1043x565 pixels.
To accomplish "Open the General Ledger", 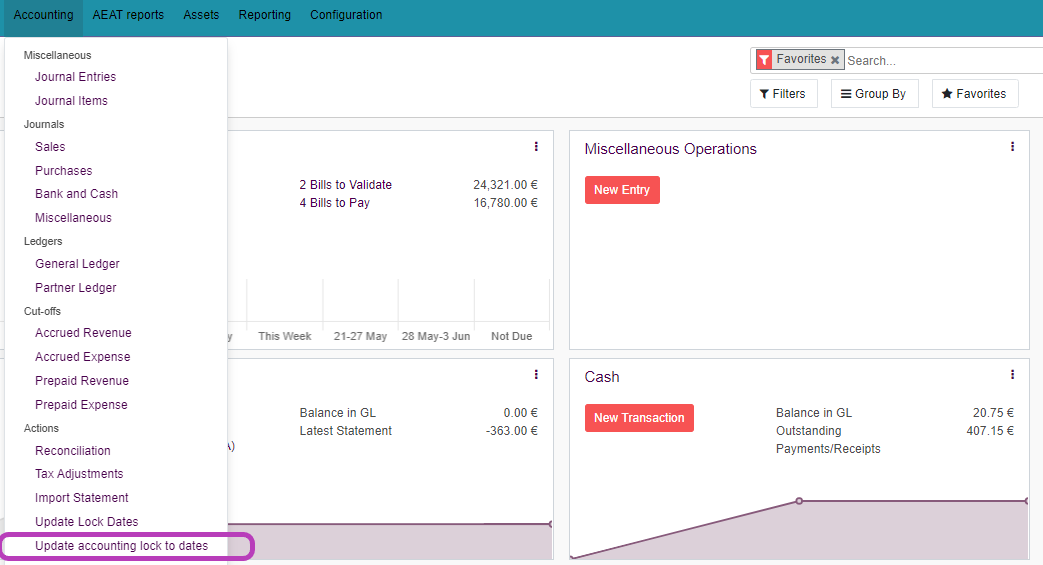I will 77,264.
